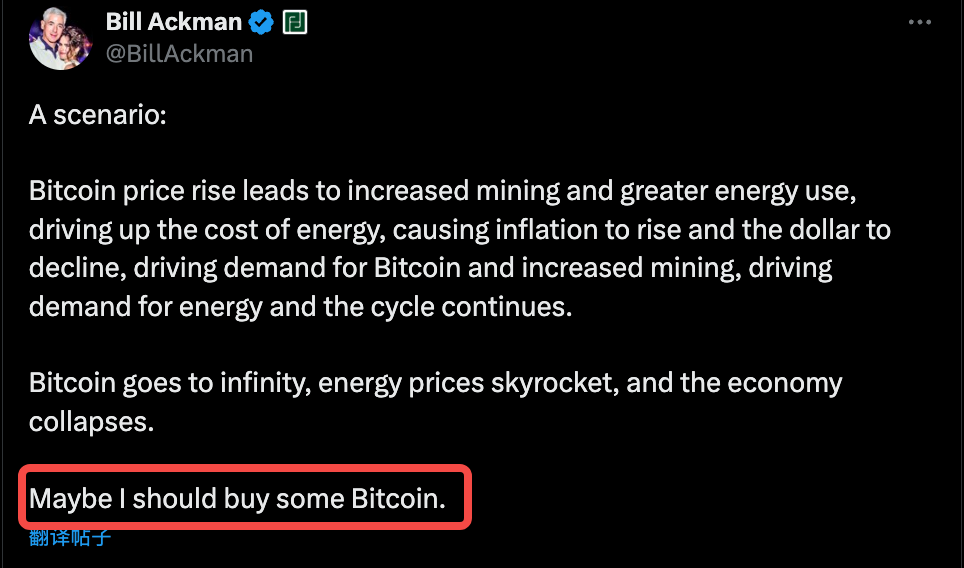Click the blue 翻译帖子 translate post link

(x=70, y=538)
